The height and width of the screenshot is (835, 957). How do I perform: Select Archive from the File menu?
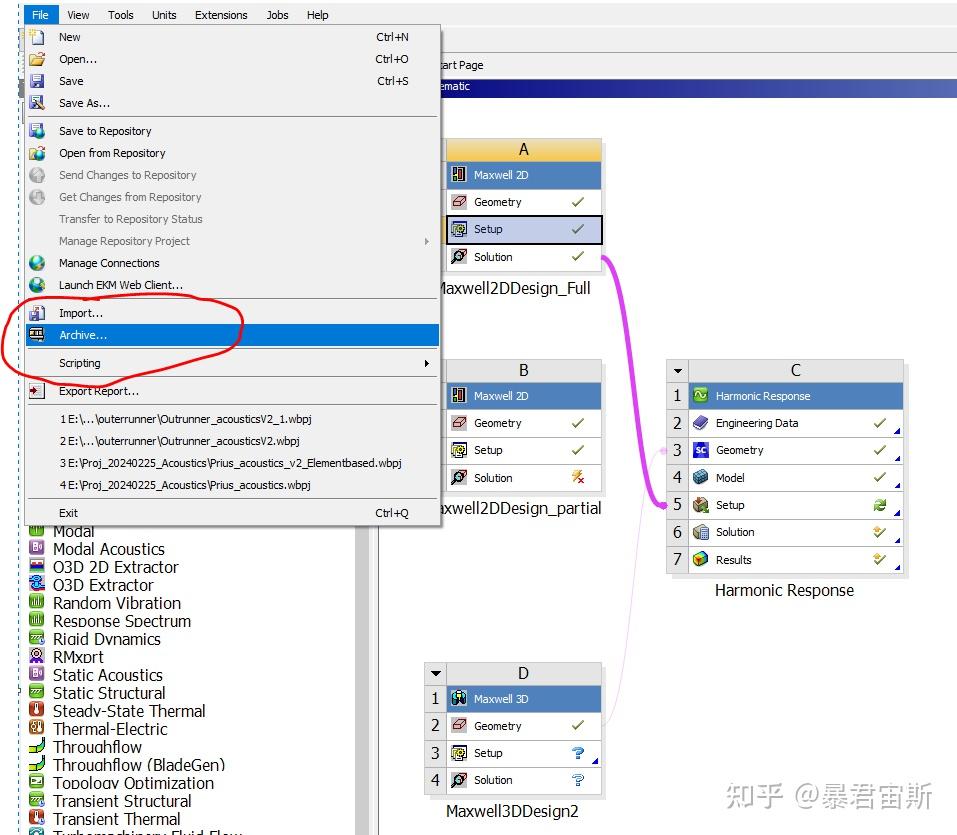coord(85,334)
